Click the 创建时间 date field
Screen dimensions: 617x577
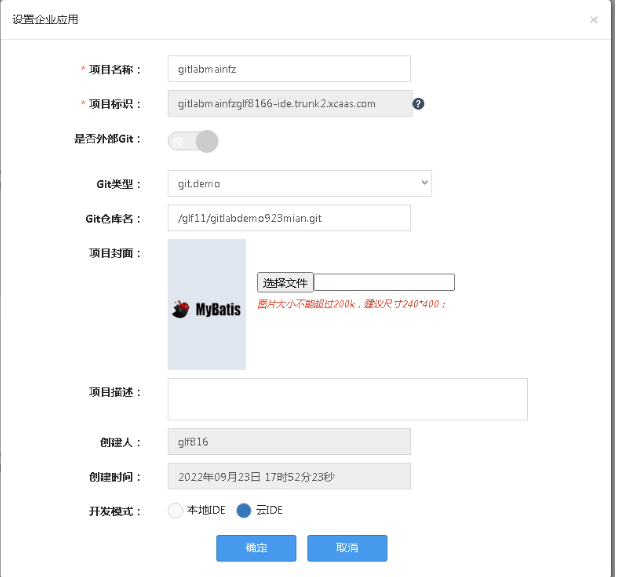click(x=289, y=477)
